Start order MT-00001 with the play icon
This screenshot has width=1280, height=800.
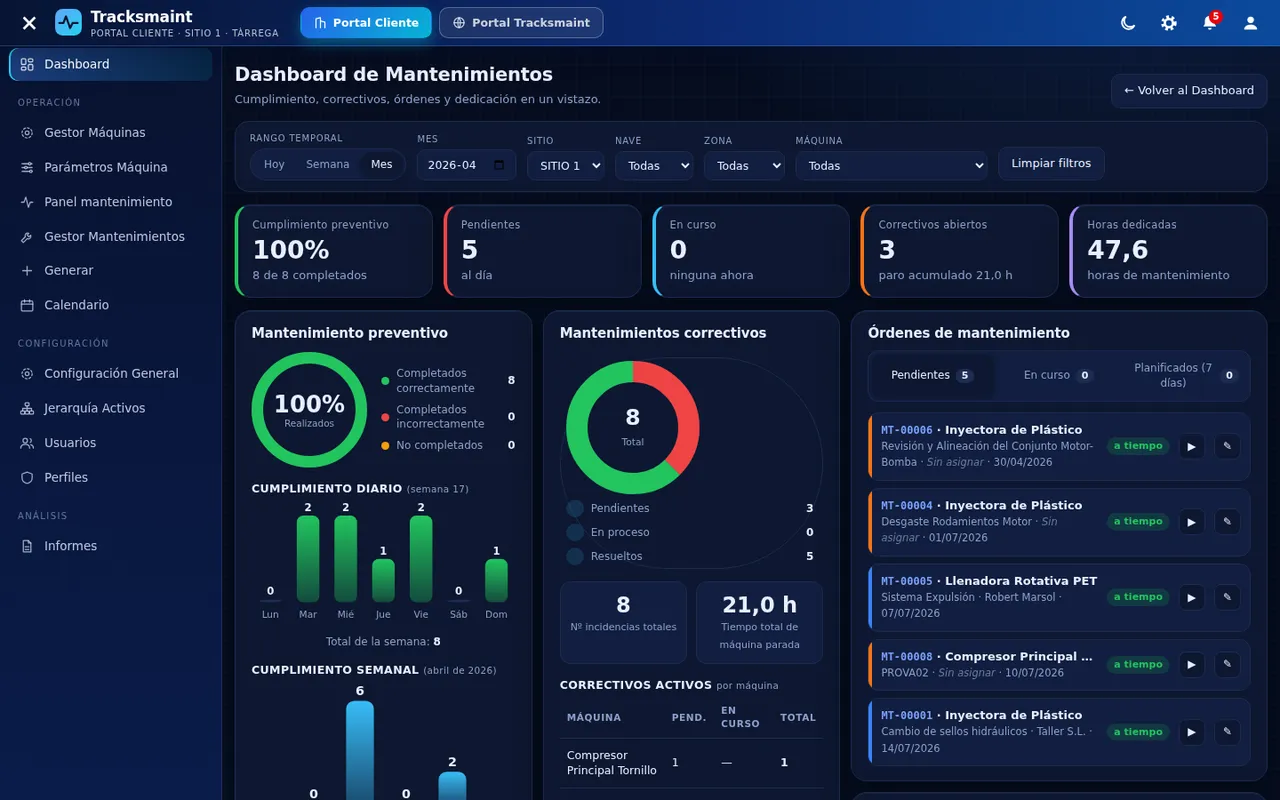(x=1191, y=732)
